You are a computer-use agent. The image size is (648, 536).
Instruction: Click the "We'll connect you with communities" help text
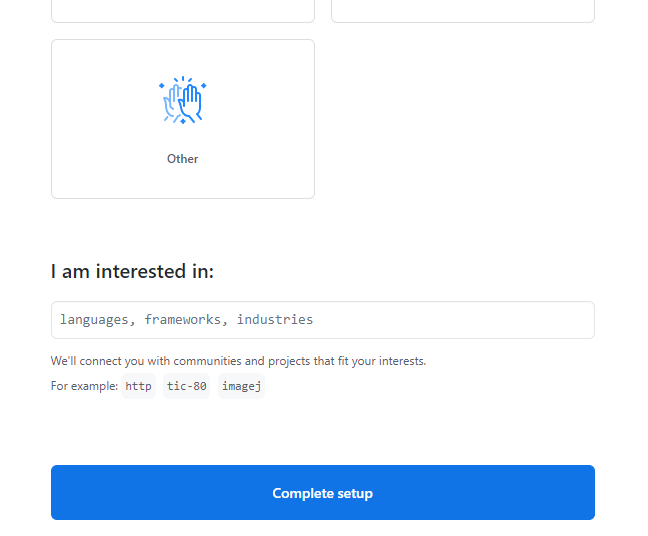click(x=238, y=361)
